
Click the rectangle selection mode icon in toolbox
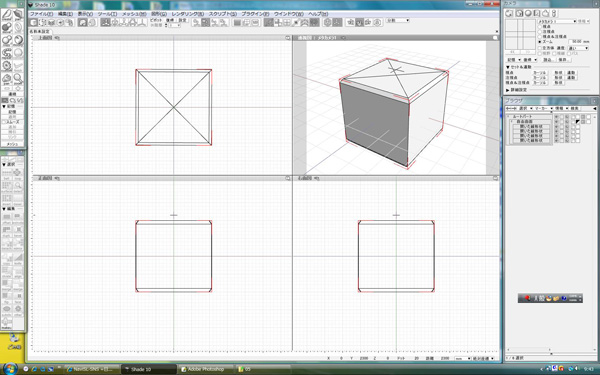coord(6,100)
